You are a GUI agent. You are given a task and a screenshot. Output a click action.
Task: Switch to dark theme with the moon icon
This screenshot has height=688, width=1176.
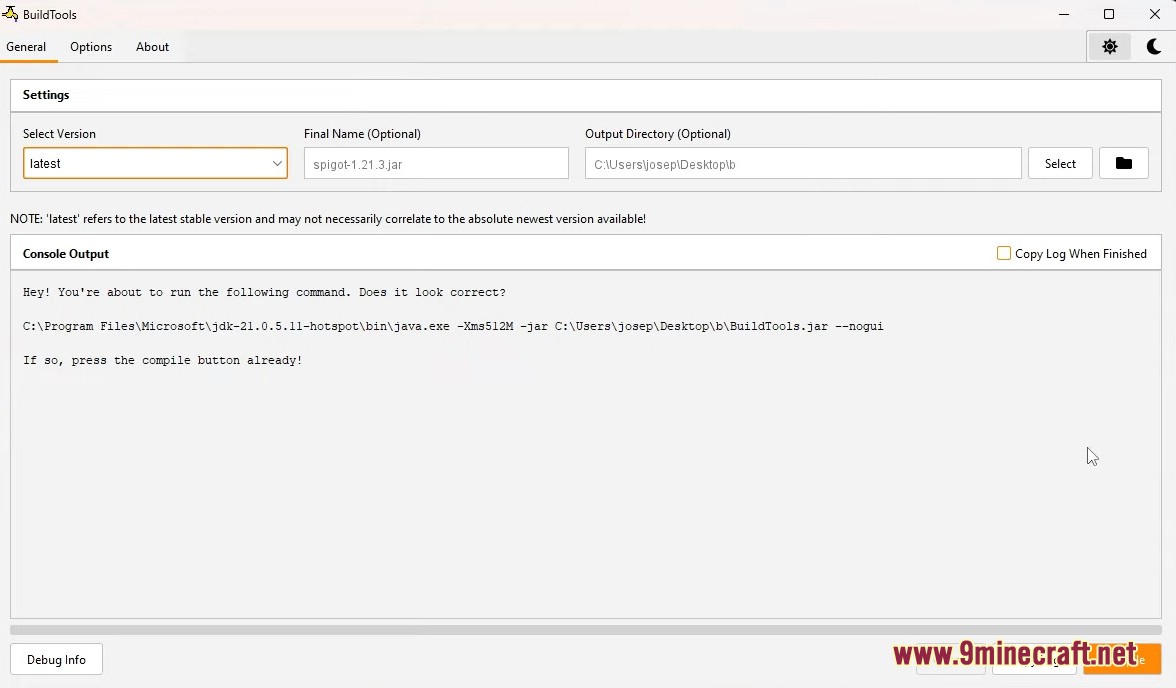(1154, 47)
